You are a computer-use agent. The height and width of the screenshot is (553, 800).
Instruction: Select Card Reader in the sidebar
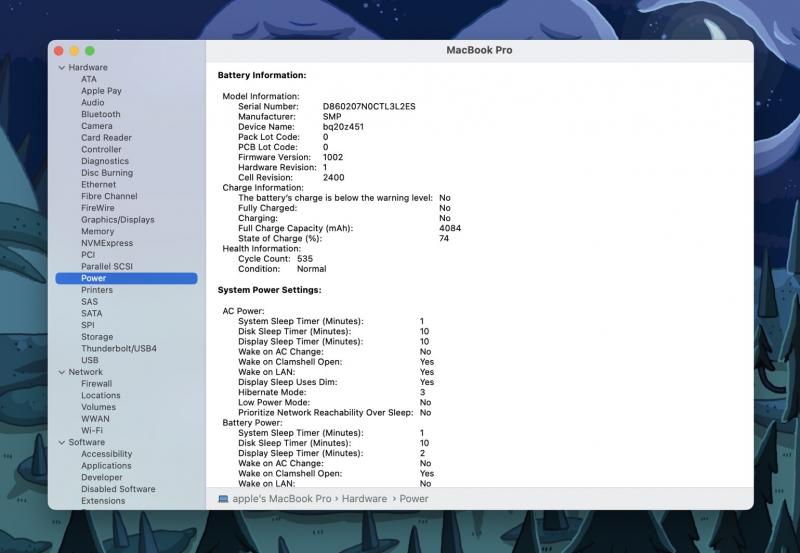(x=106, y=138)
